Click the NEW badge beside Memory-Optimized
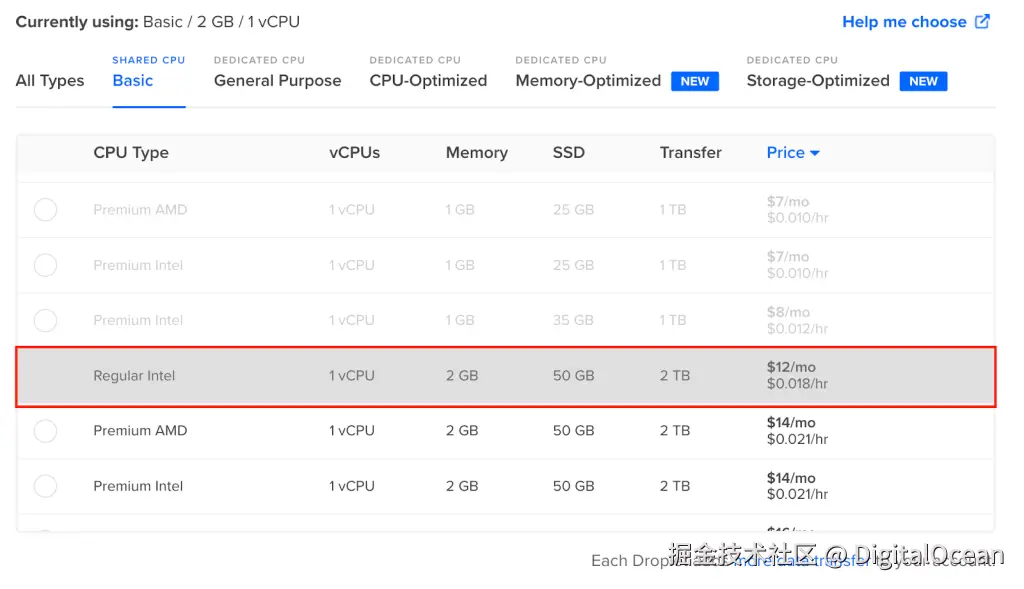Screen dimensions: 1024x589 pyautogui.click(x=695, y=81)
